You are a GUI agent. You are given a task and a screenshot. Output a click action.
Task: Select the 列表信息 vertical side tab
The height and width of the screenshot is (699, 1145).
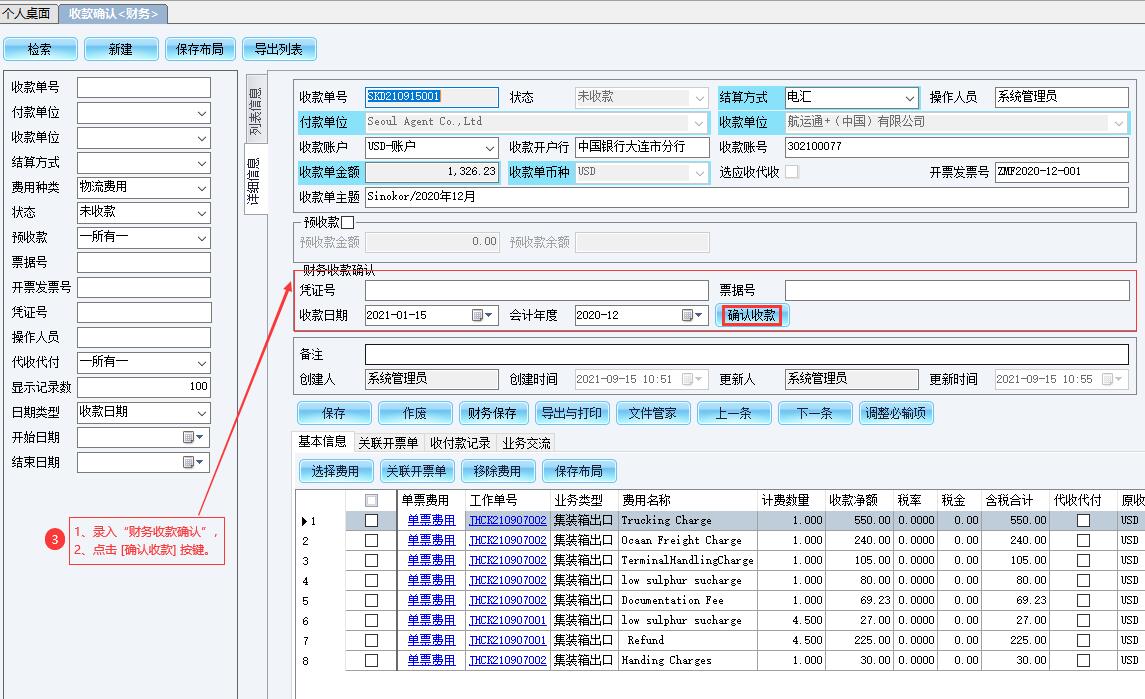coord(255,111)
